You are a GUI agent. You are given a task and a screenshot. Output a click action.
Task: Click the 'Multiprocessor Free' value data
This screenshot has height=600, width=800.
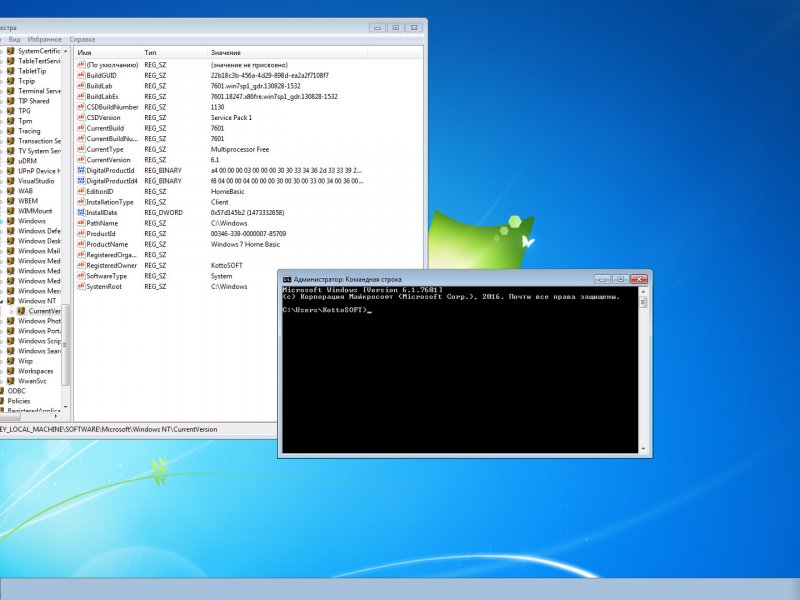[240, 149]
